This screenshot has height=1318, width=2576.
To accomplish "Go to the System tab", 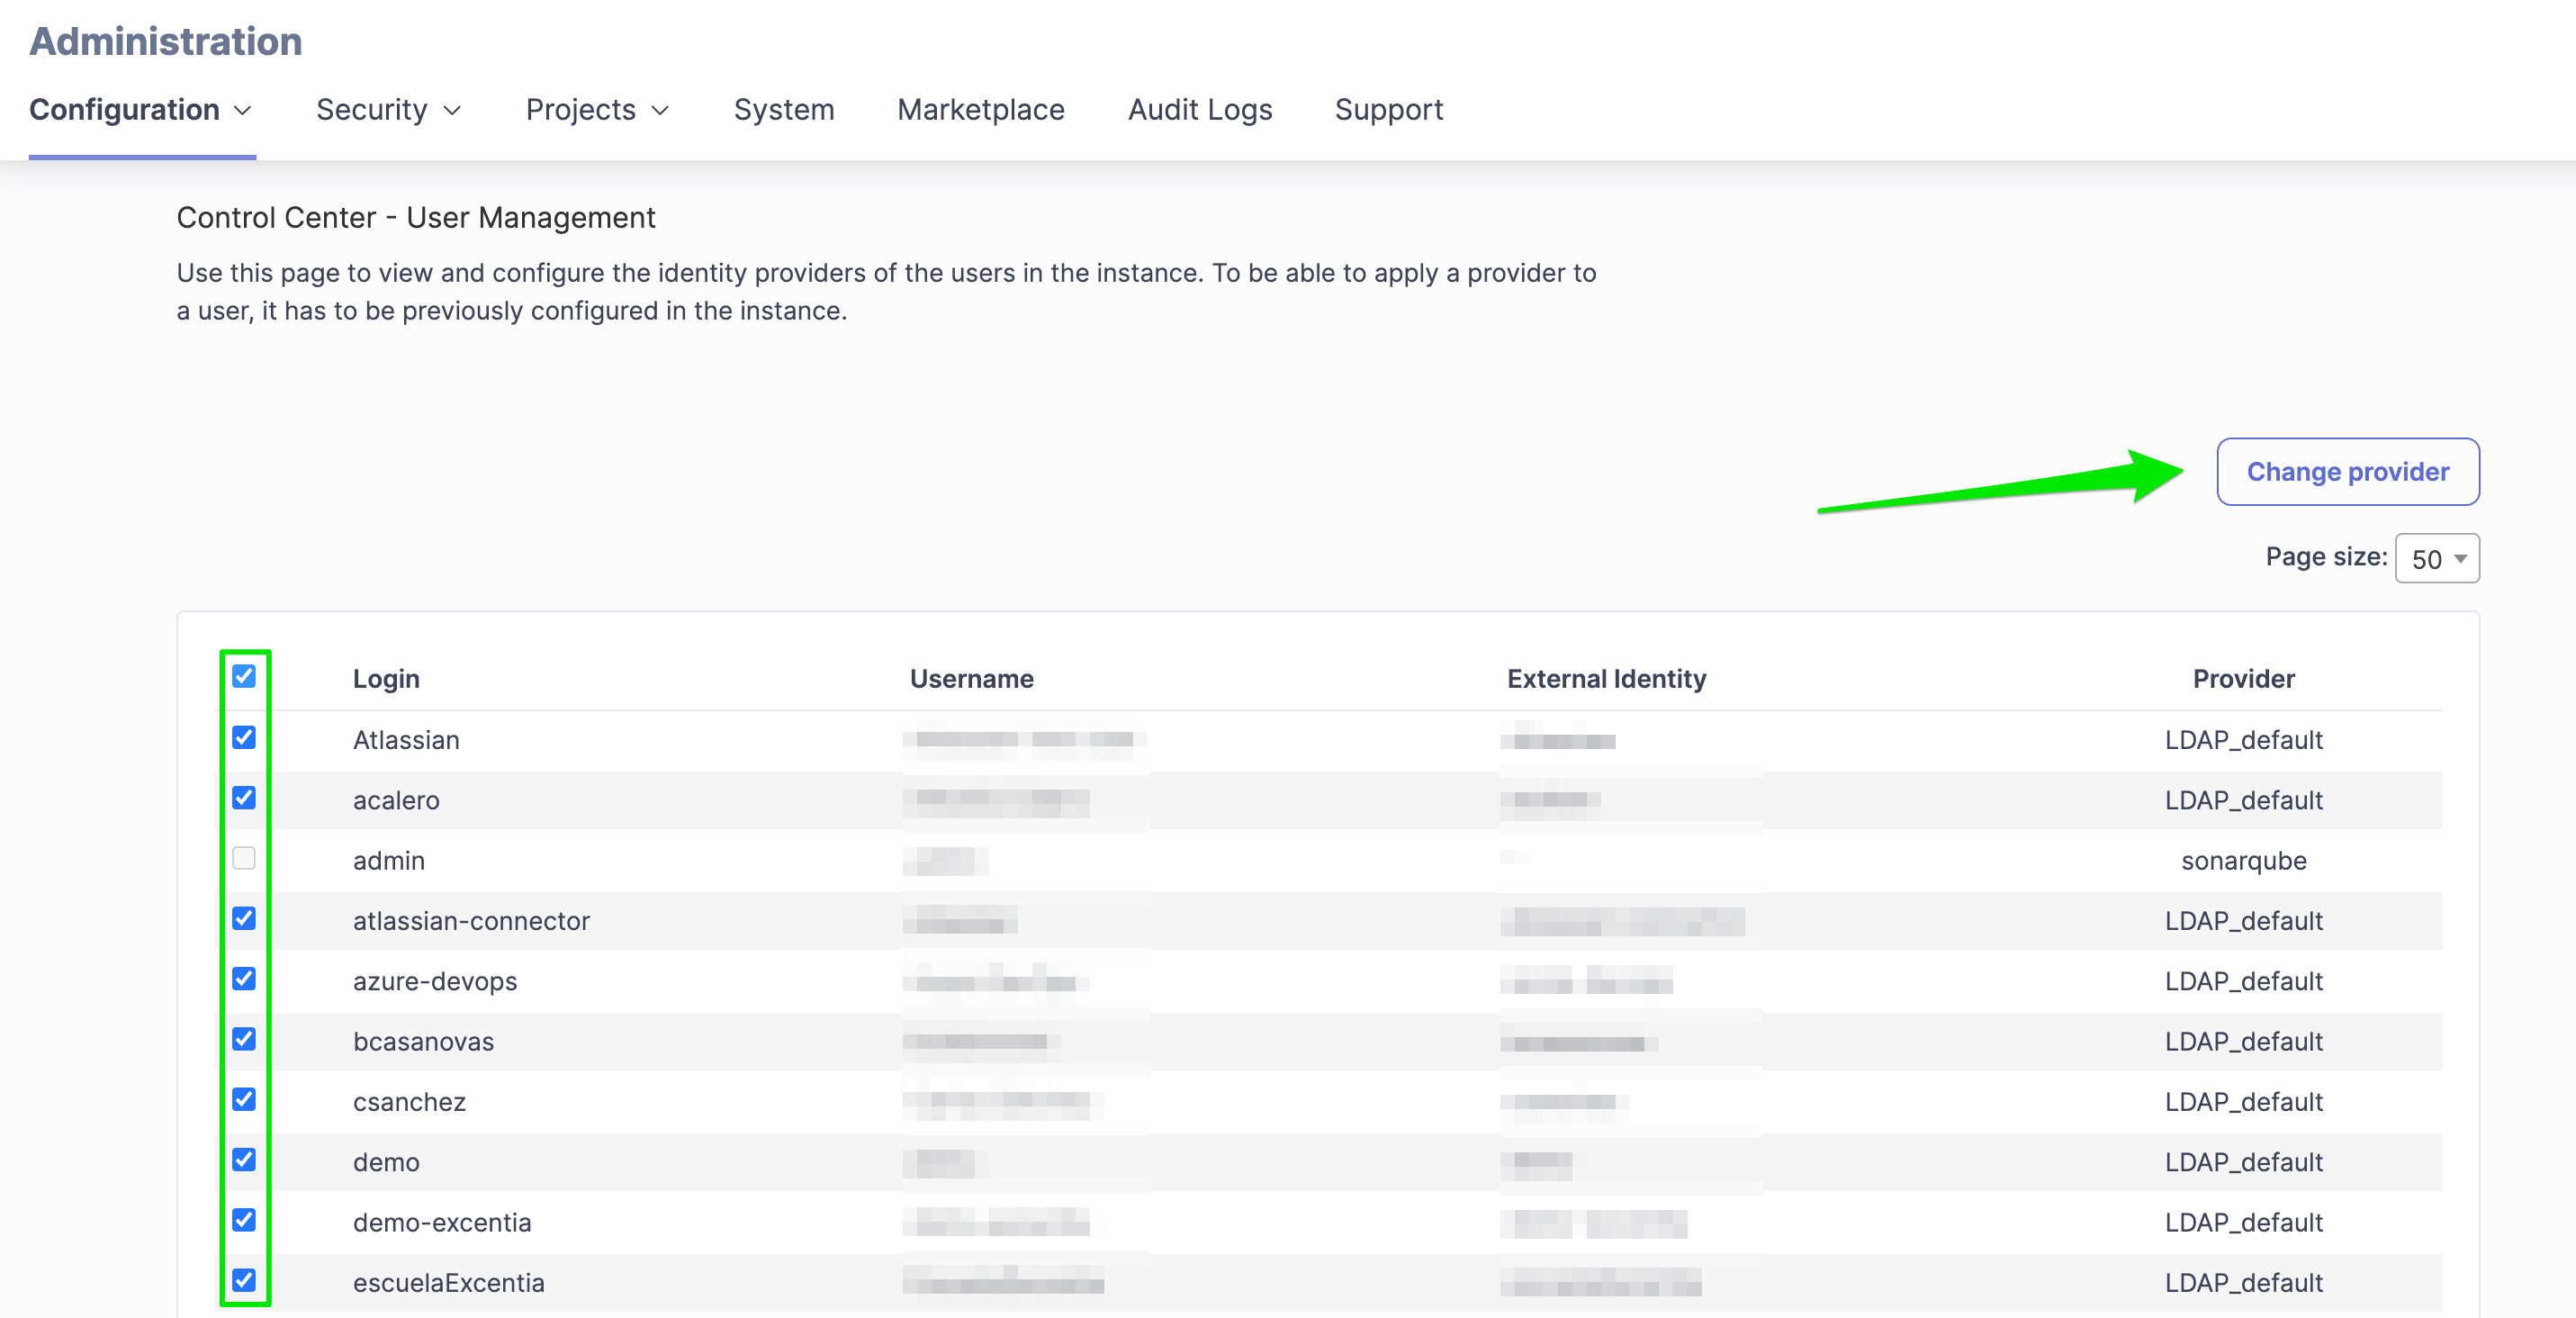I will (783, 109).
